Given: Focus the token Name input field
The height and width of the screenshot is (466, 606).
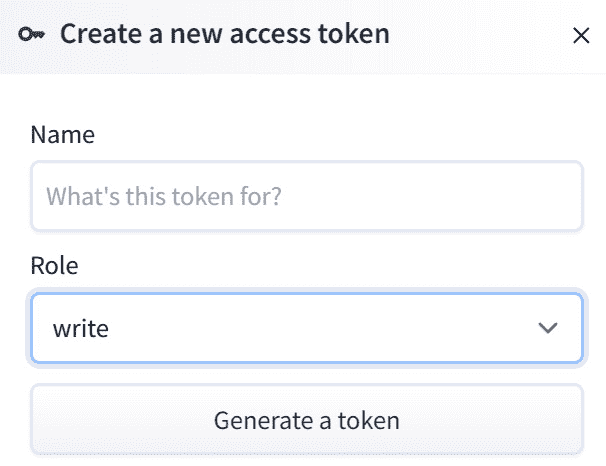Looking at the screenshot, I should point(306,195).
